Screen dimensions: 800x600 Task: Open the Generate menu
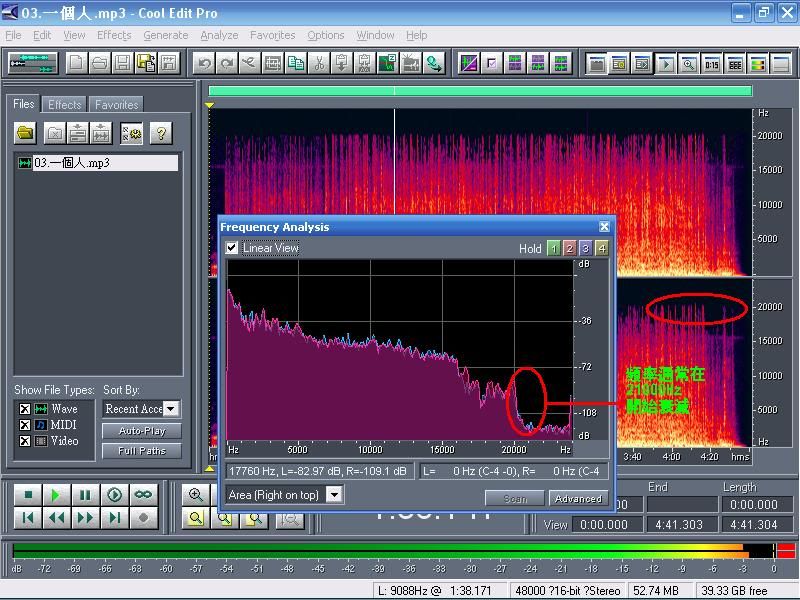(166, 35)
